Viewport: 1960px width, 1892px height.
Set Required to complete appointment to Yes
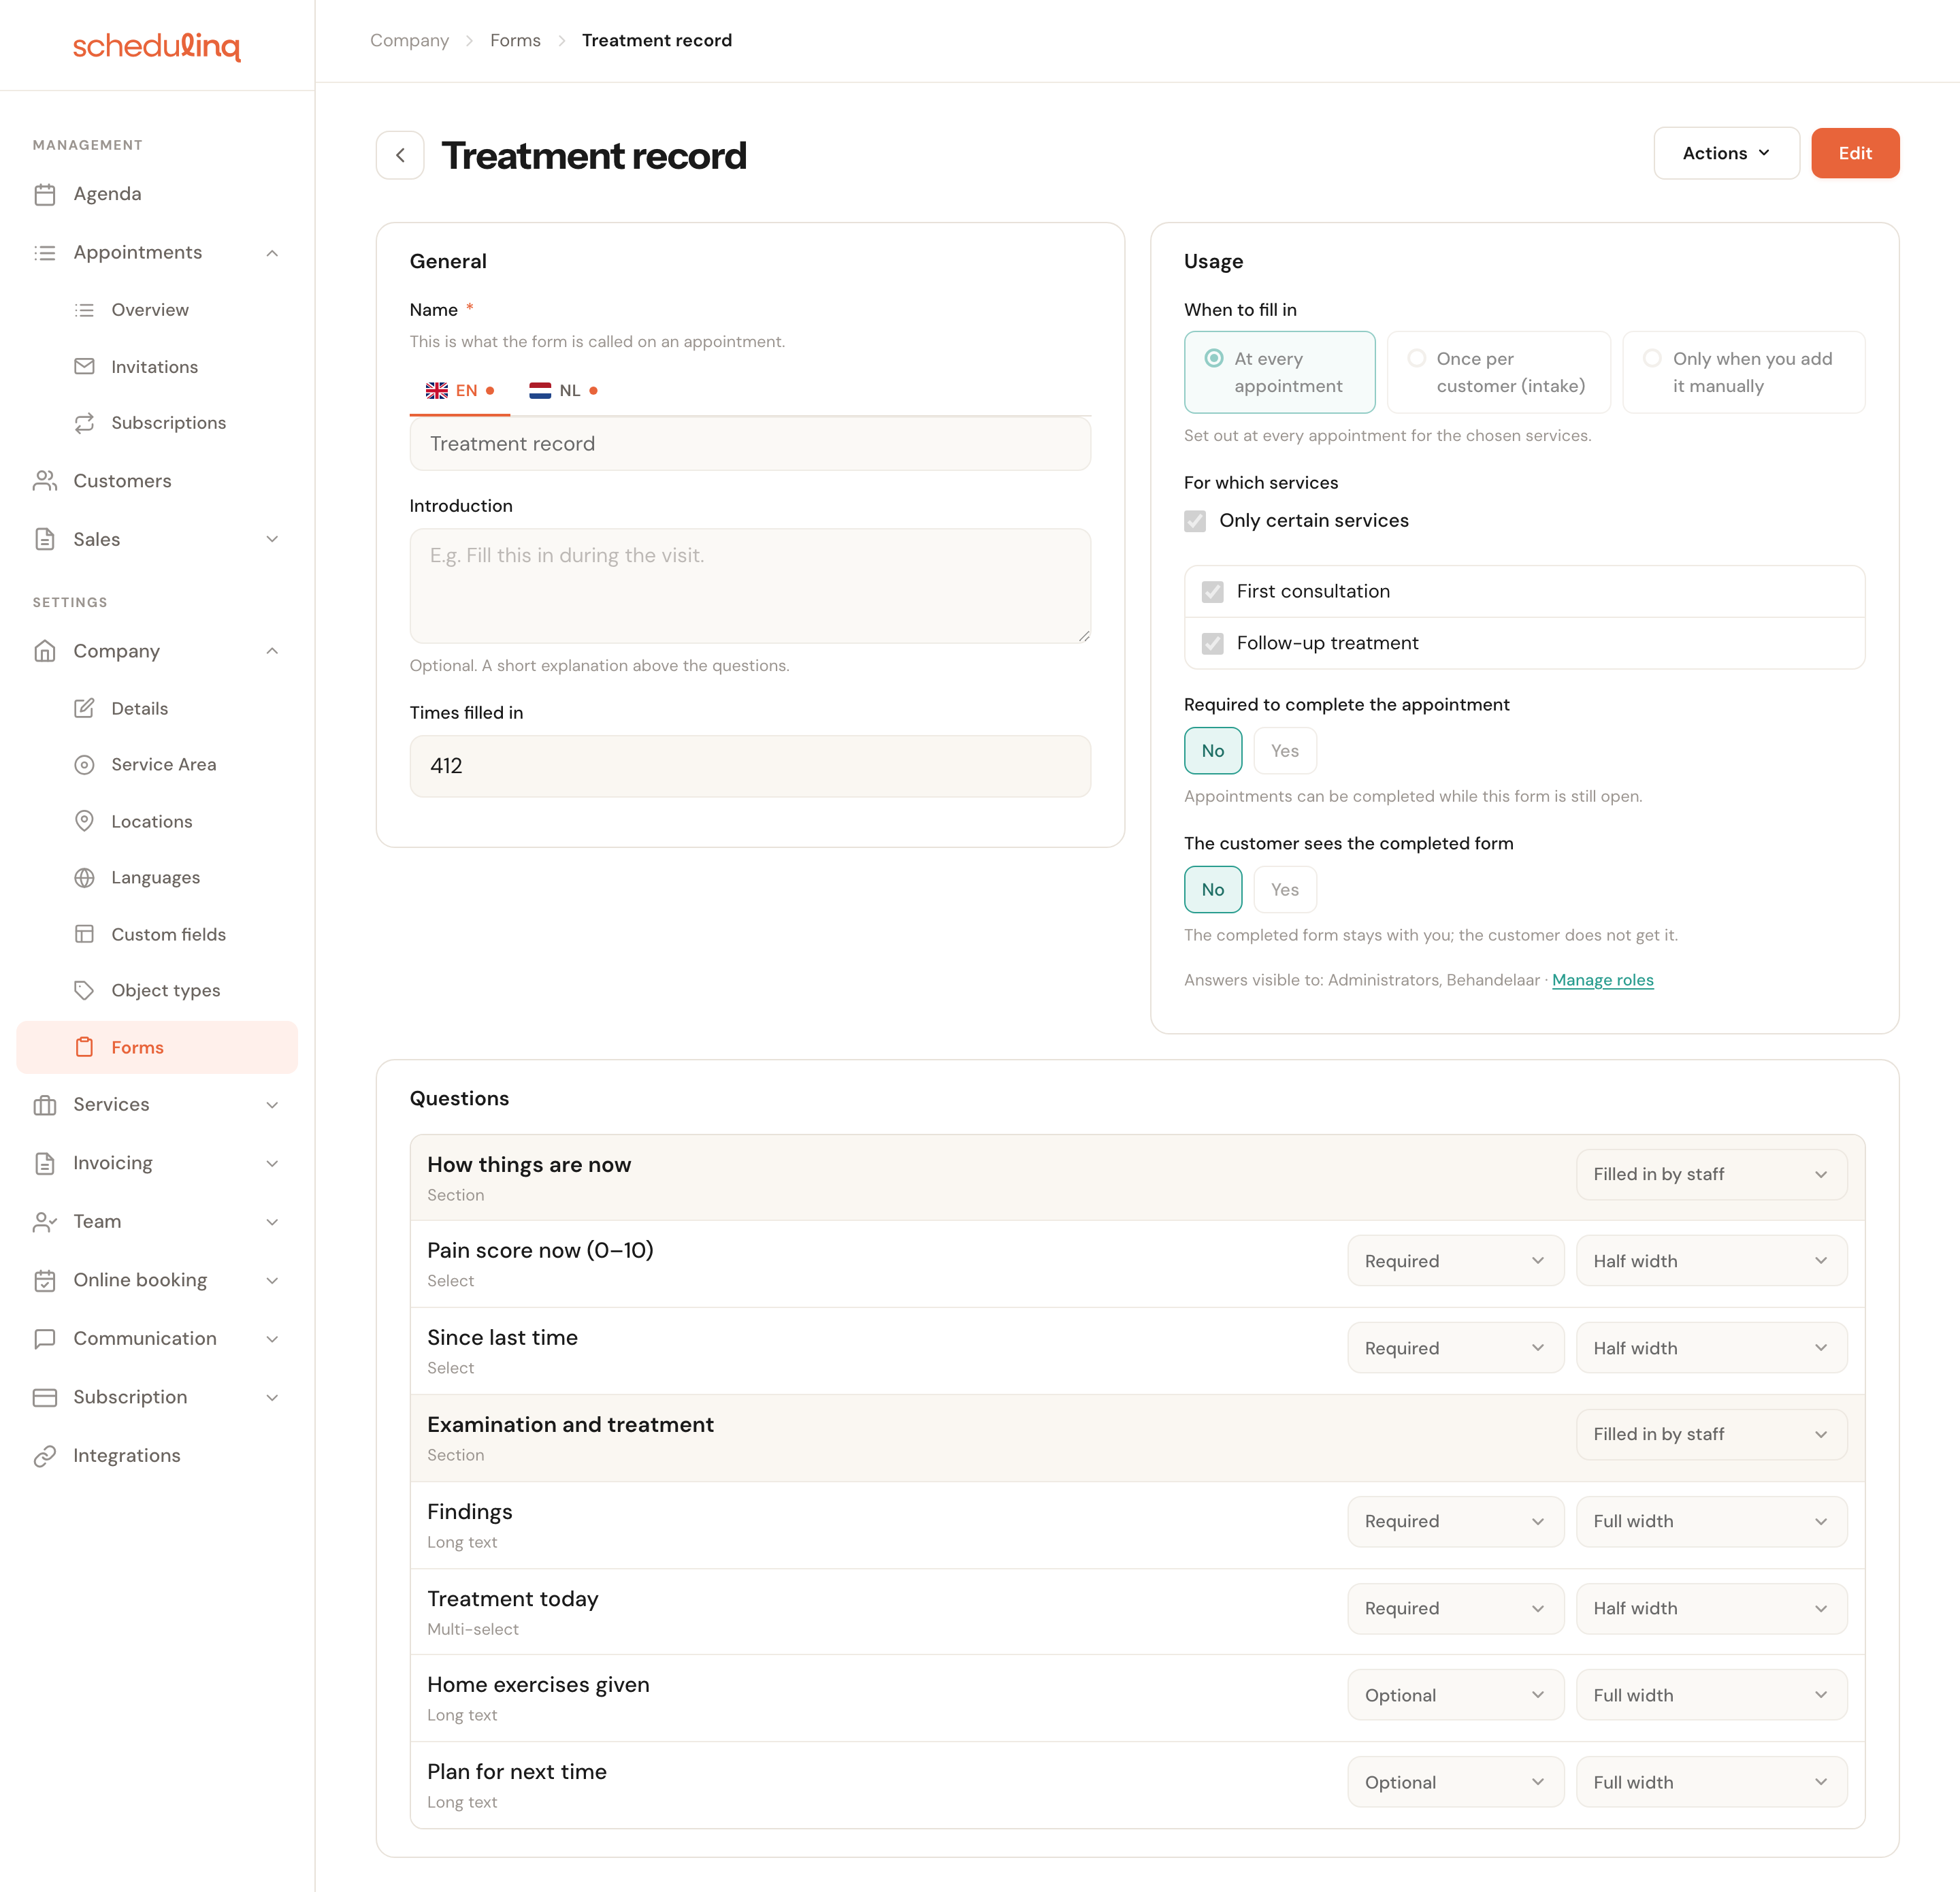[1285, 751]
